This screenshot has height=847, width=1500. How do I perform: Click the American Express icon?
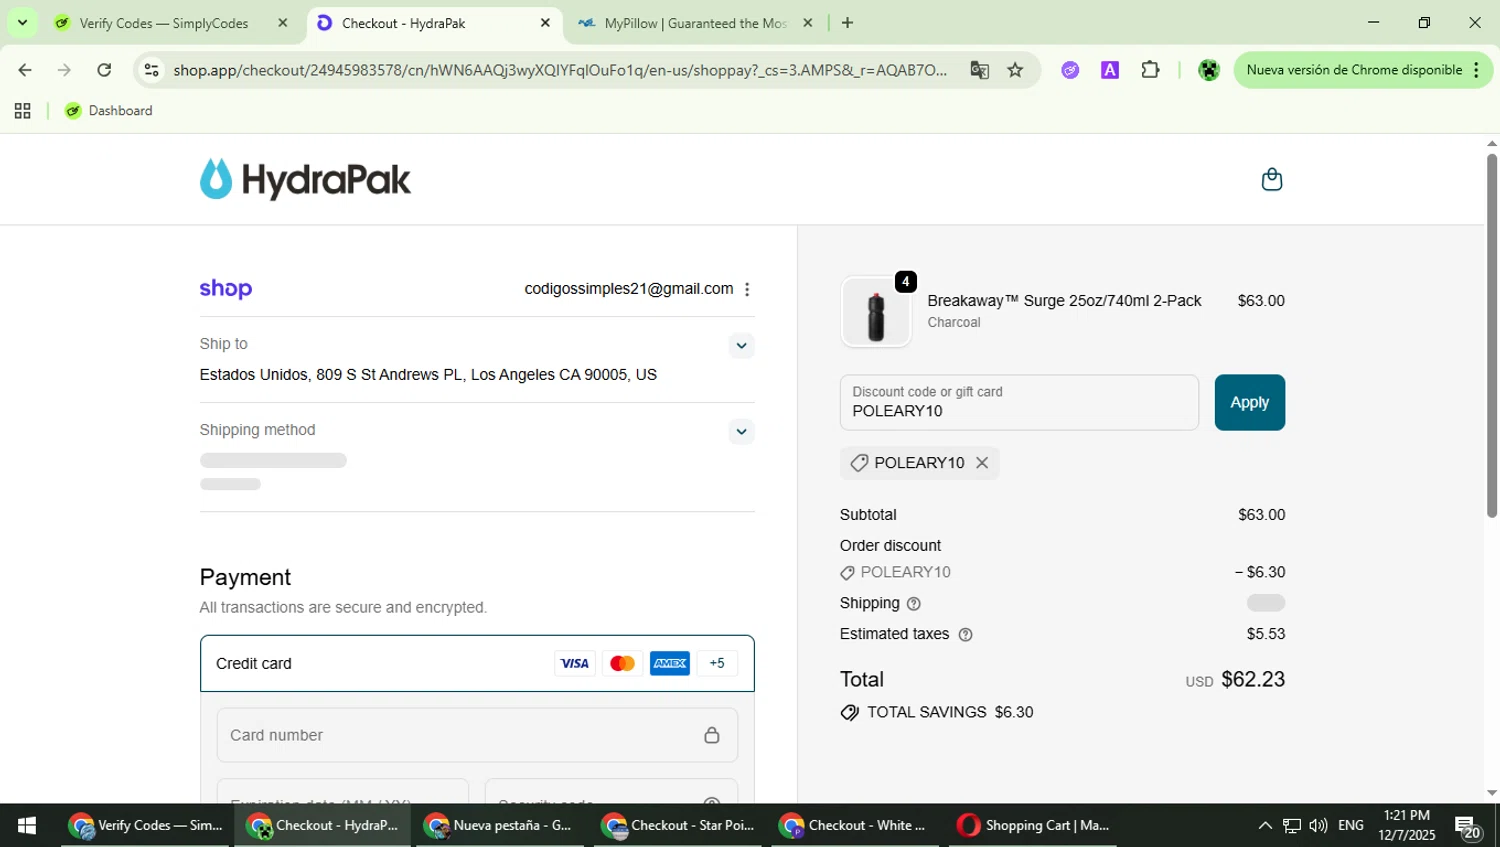click(x=669, y=663)
